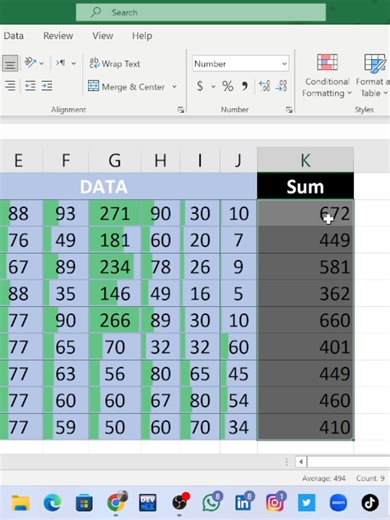
Task: Select column J header
Action: click(238, 160)
